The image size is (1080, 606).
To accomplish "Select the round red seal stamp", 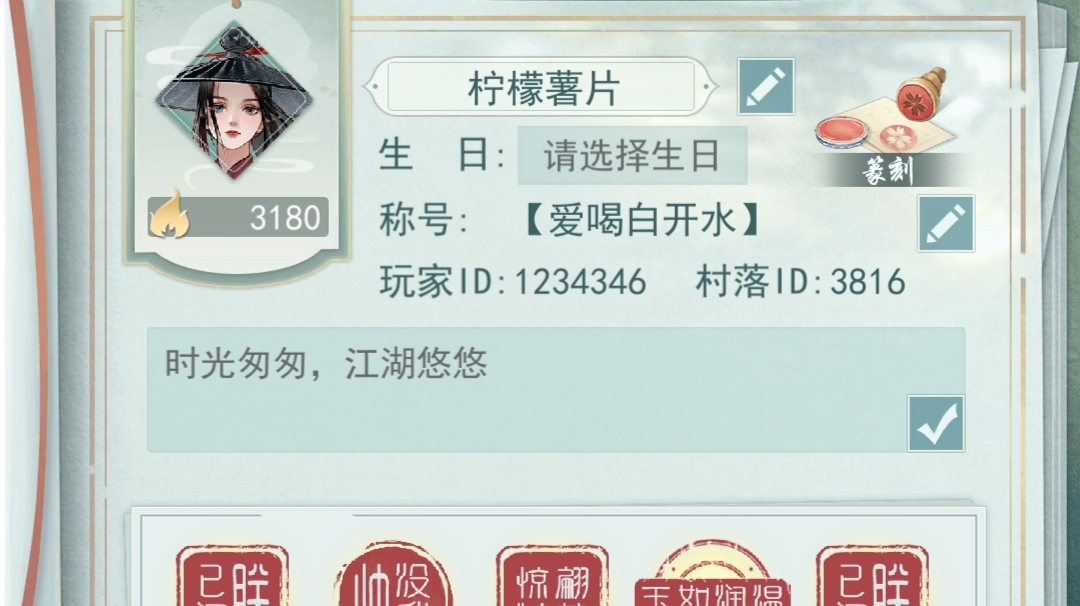I will 393,576.
